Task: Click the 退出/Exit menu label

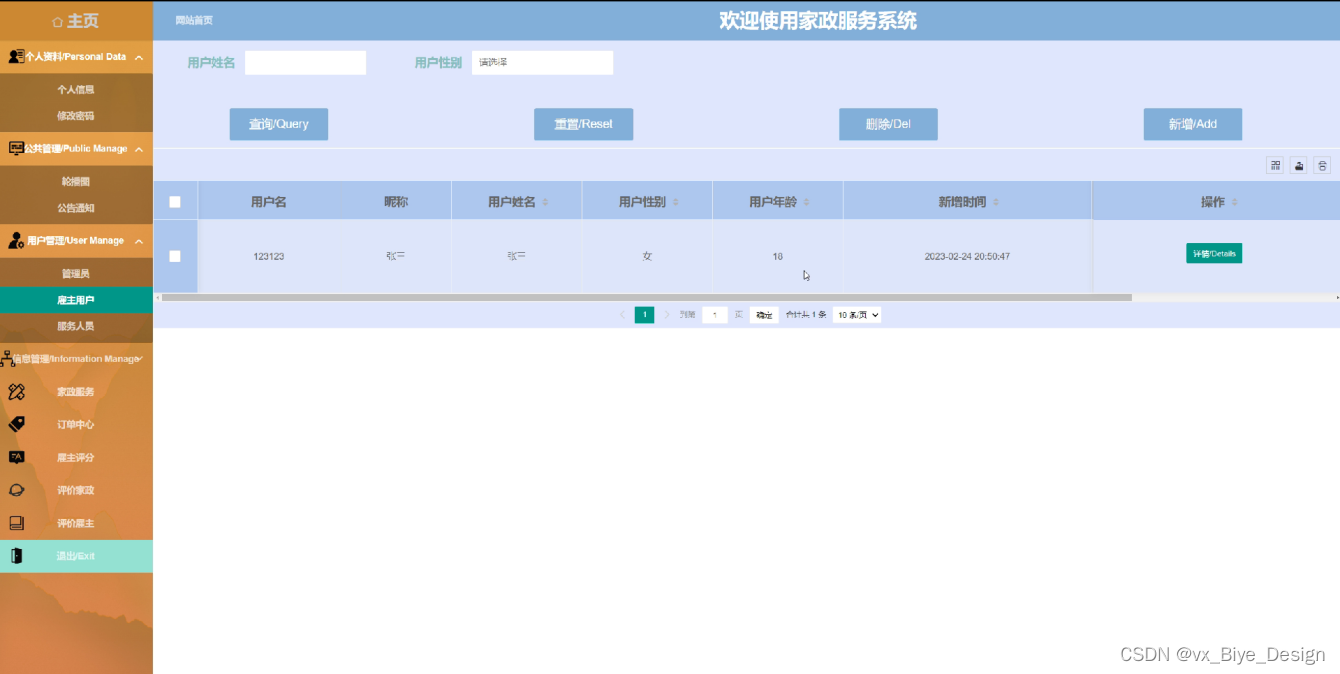Action: pyautogui.click(x=76, y=556)
